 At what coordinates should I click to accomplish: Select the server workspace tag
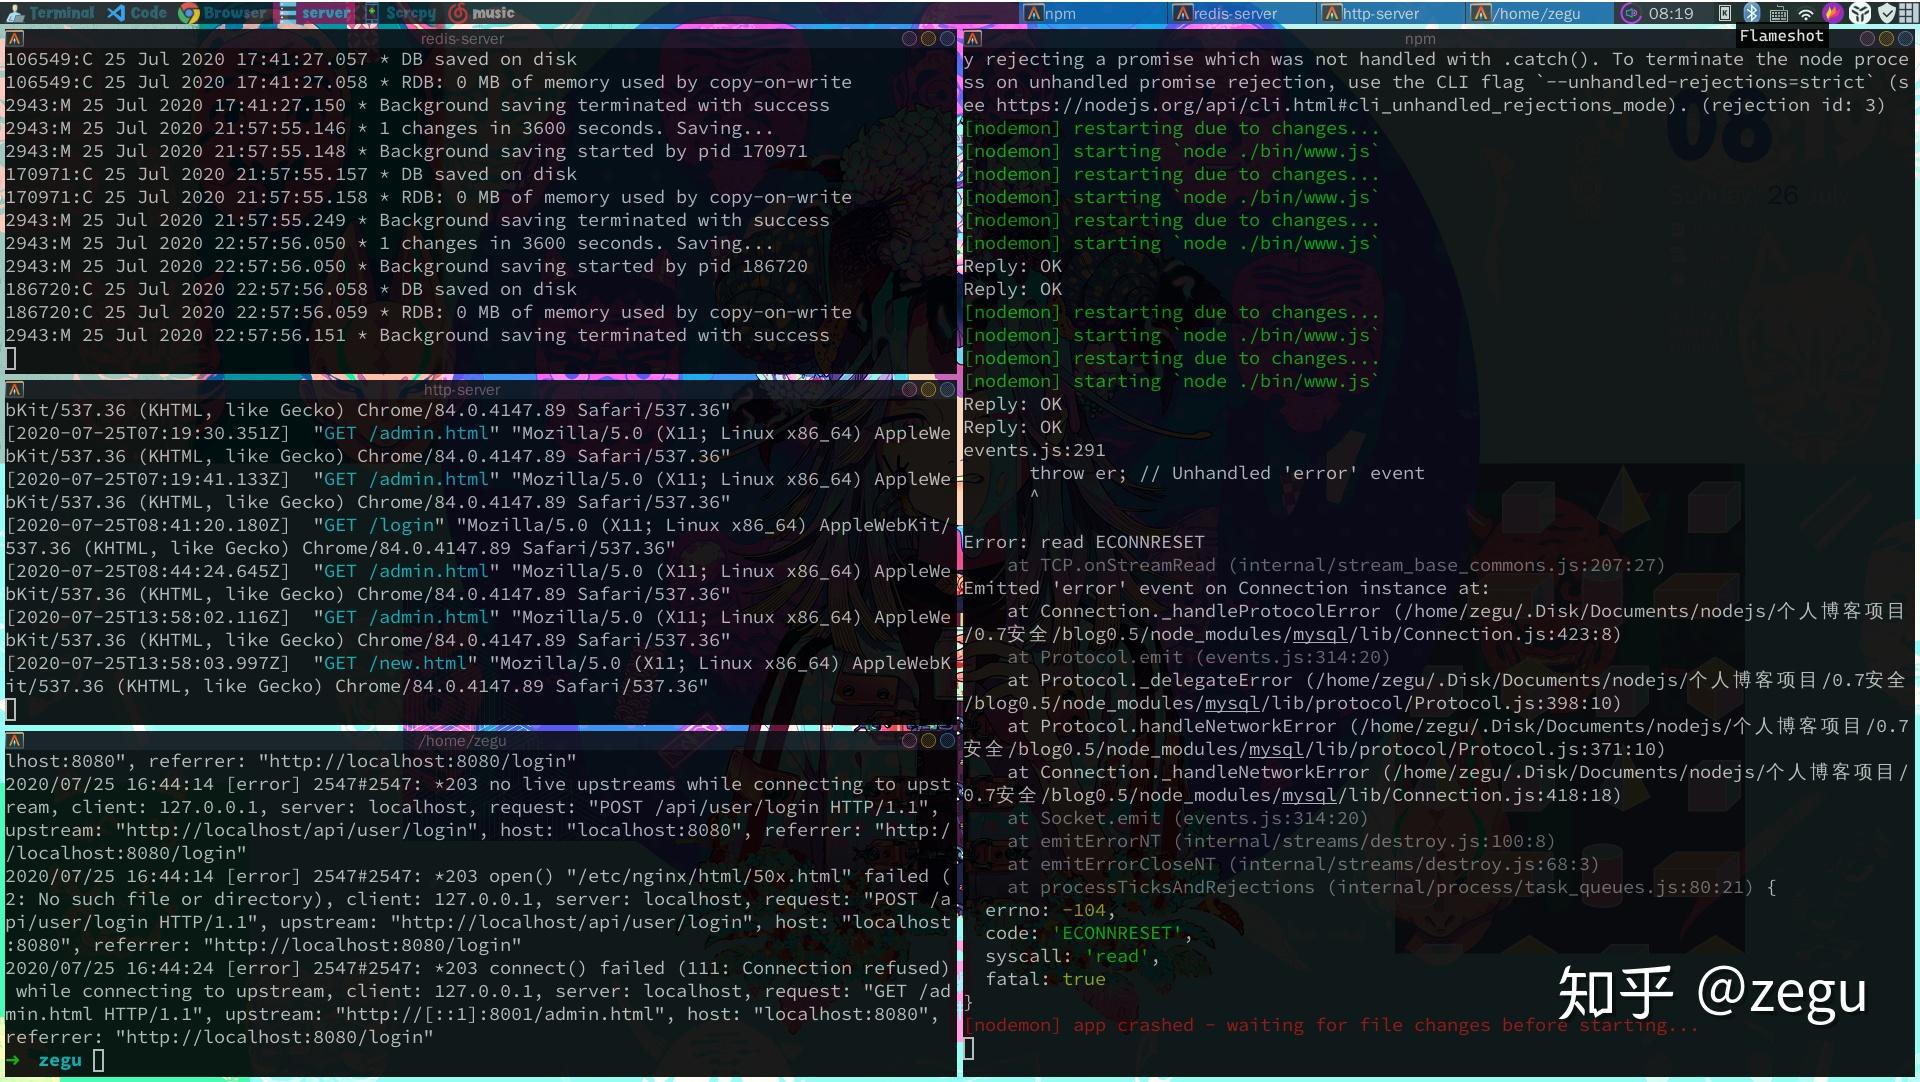316,13
